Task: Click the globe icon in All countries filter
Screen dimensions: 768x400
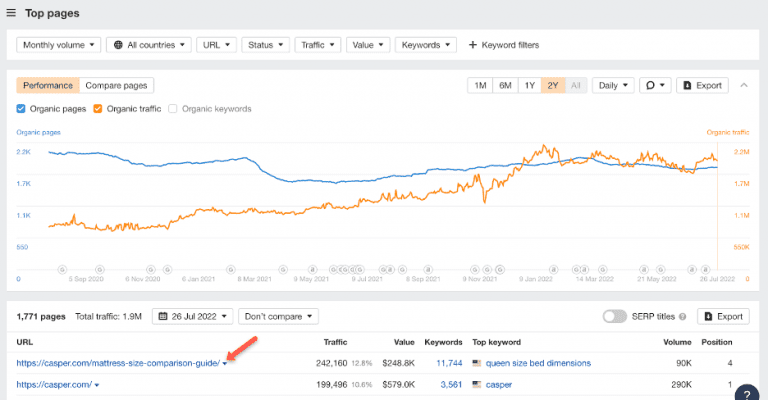Action: coord(118,45)
